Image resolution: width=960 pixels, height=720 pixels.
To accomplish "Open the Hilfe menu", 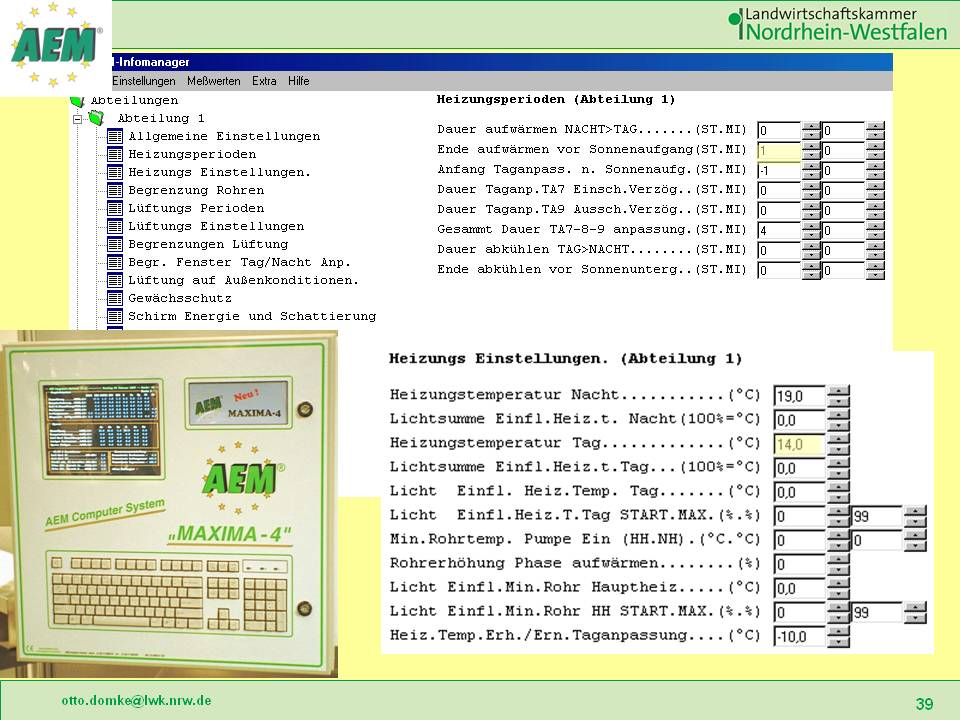I will tap(298, 81).
